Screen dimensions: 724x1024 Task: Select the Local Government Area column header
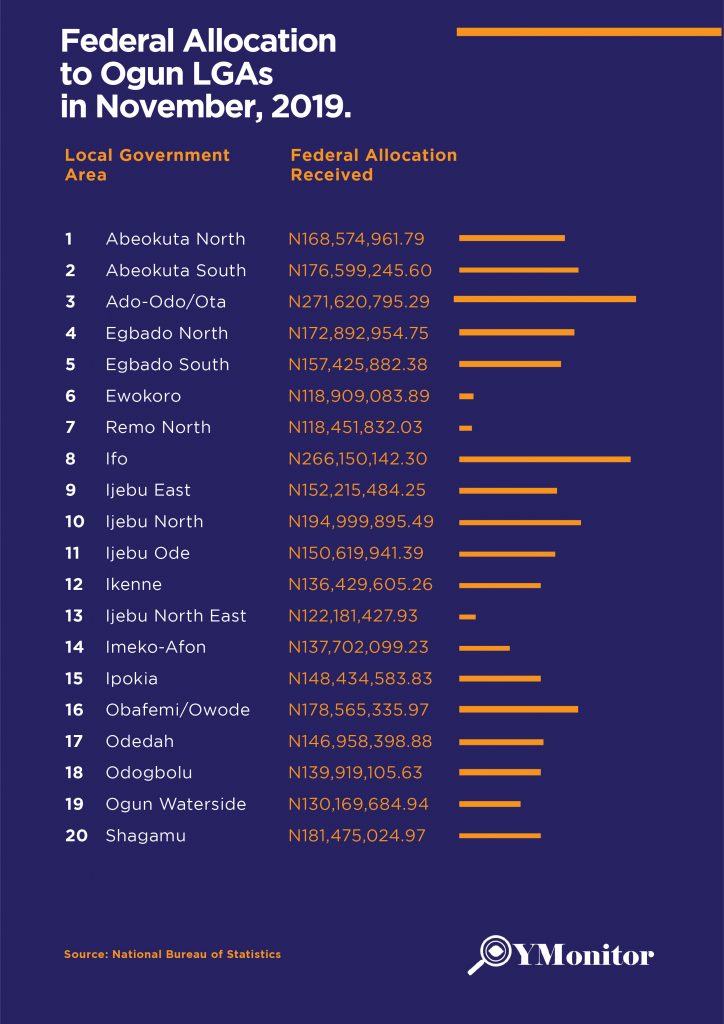[x=147, y=165]
